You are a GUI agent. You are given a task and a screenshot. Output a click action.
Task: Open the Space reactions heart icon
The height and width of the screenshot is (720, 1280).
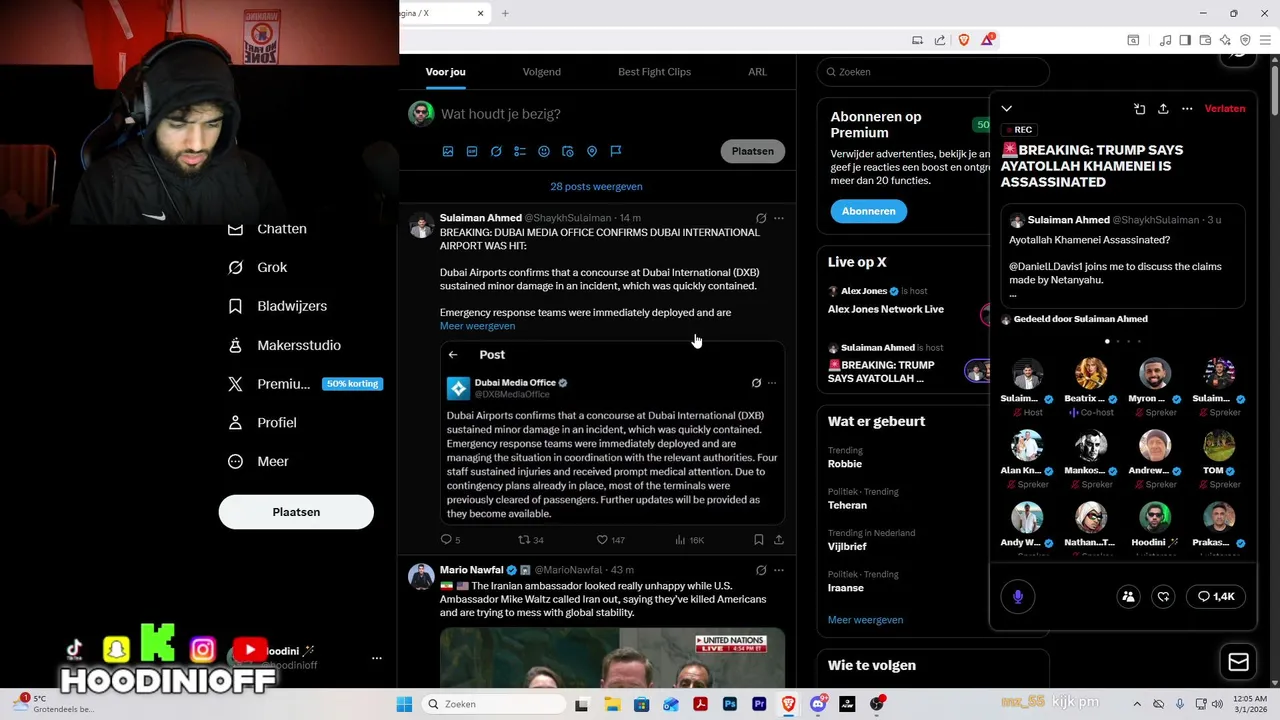pos(1163,597)
